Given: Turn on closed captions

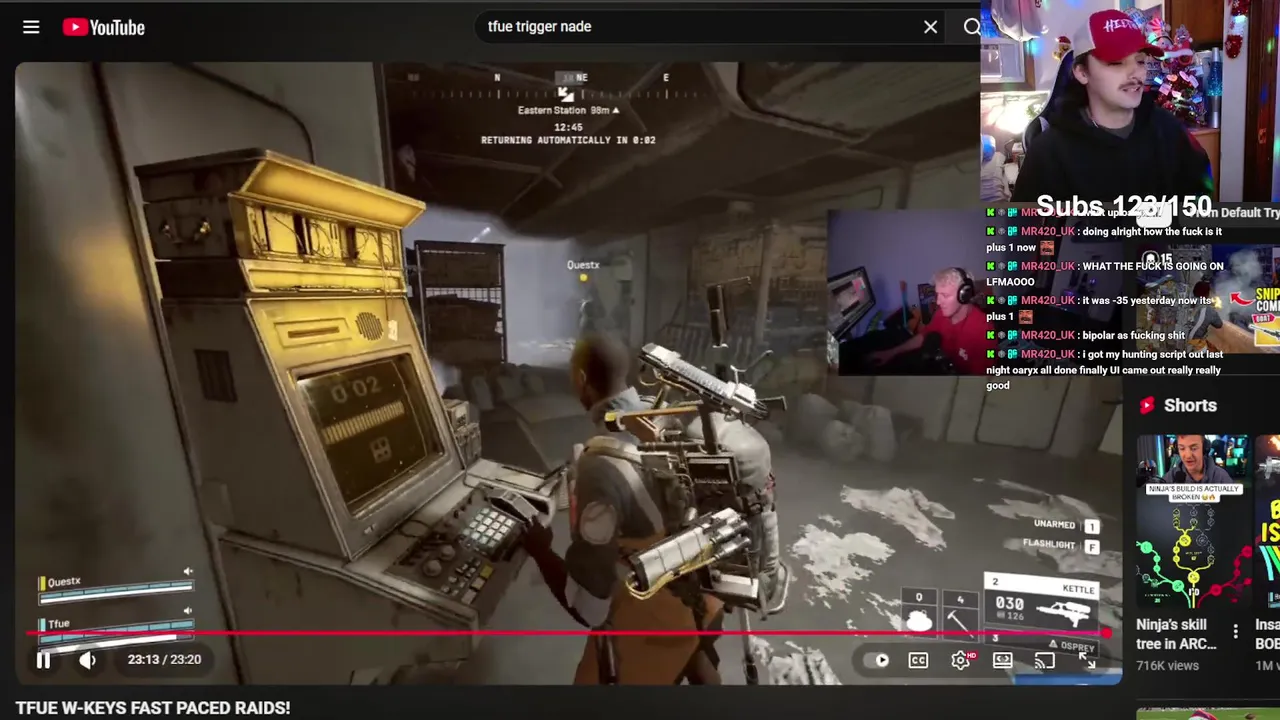Looking at the screenshot, I should [x=918, y=660].
